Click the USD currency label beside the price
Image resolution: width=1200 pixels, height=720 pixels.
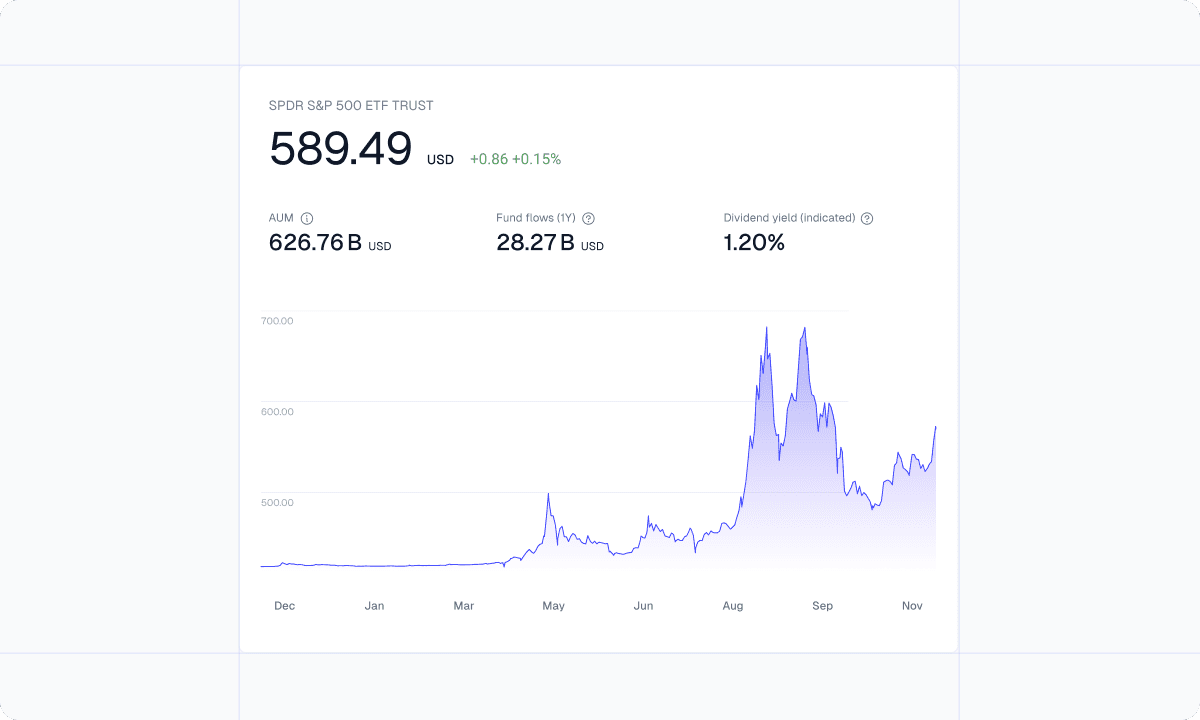pos(440,160)
